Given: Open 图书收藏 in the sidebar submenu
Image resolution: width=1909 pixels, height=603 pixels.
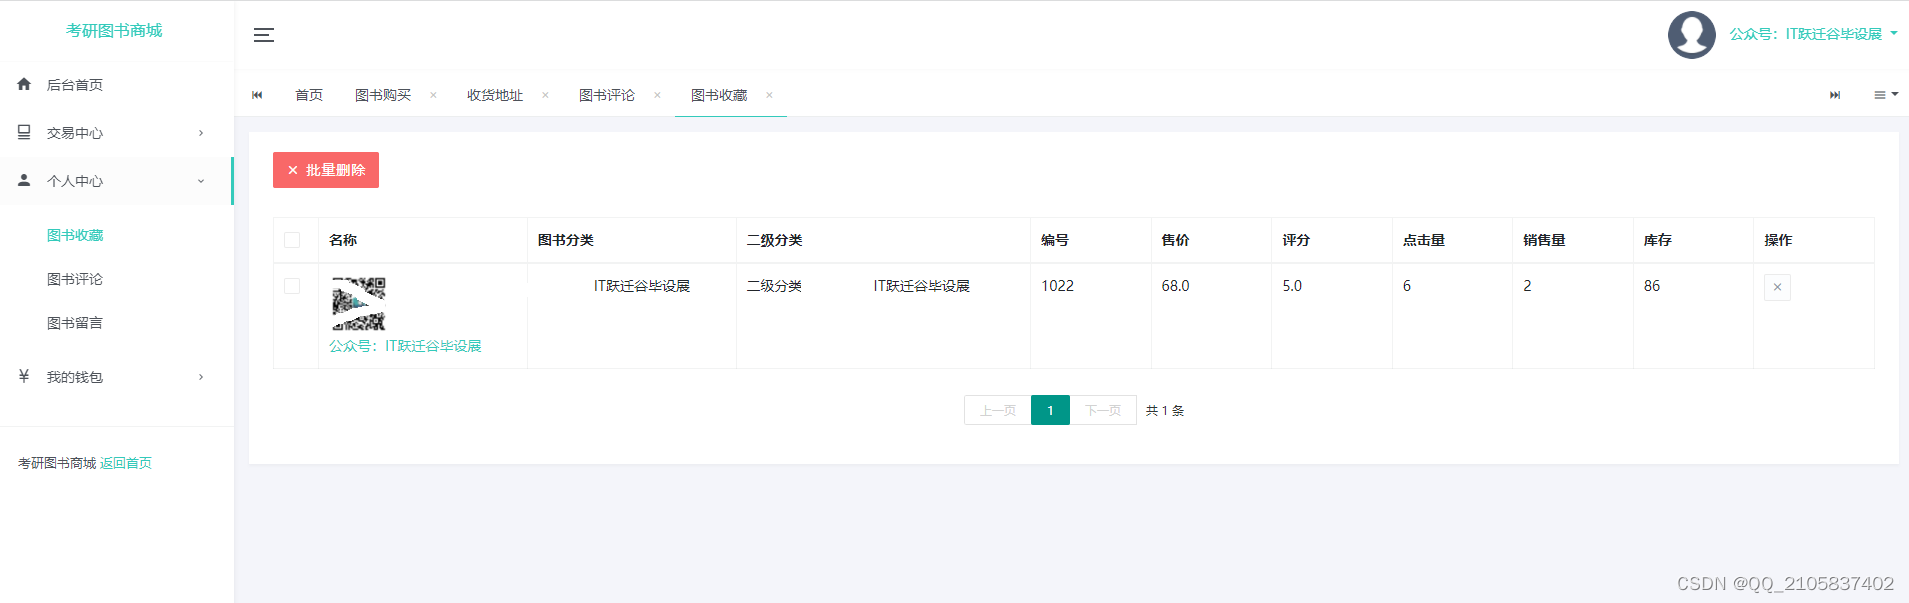Looking at the screenshot, I should coord(75,235).
